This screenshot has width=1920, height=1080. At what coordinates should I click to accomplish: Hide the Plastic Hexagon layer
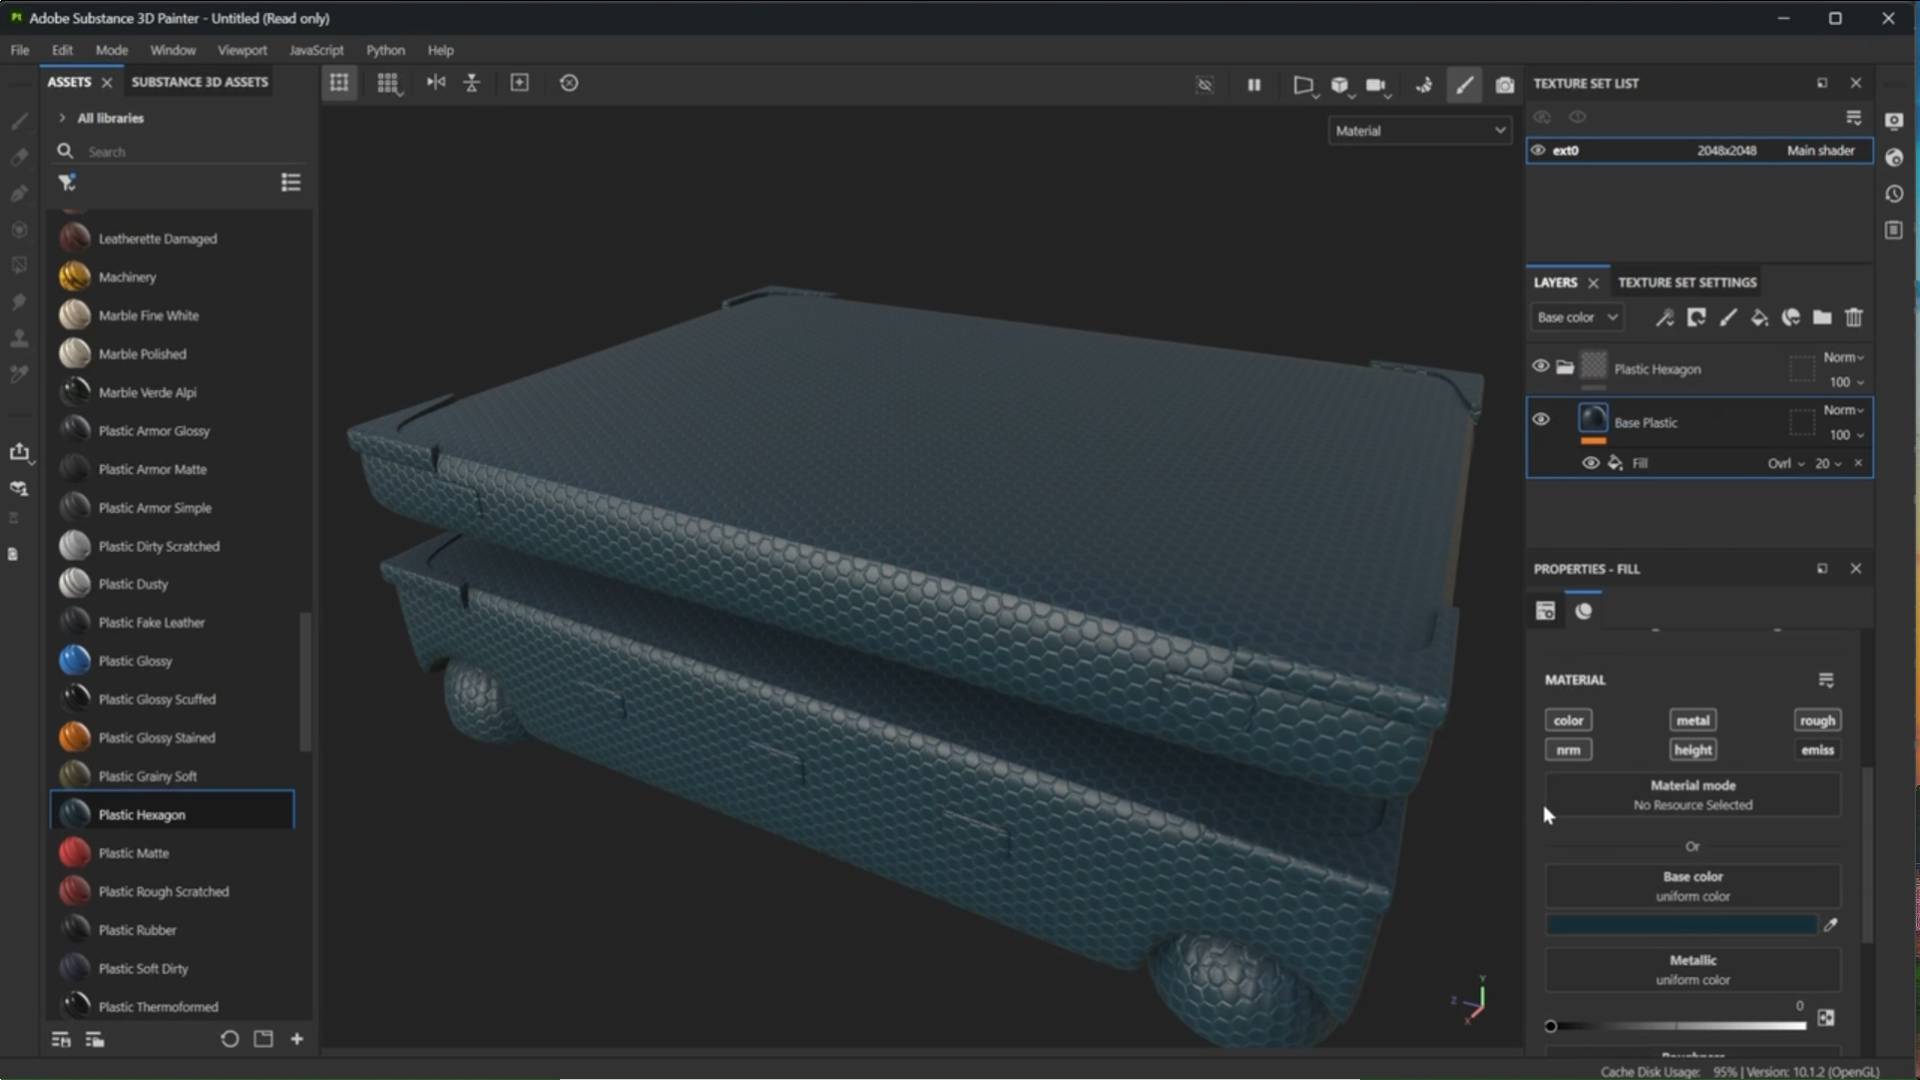[x=1540, y=366]
